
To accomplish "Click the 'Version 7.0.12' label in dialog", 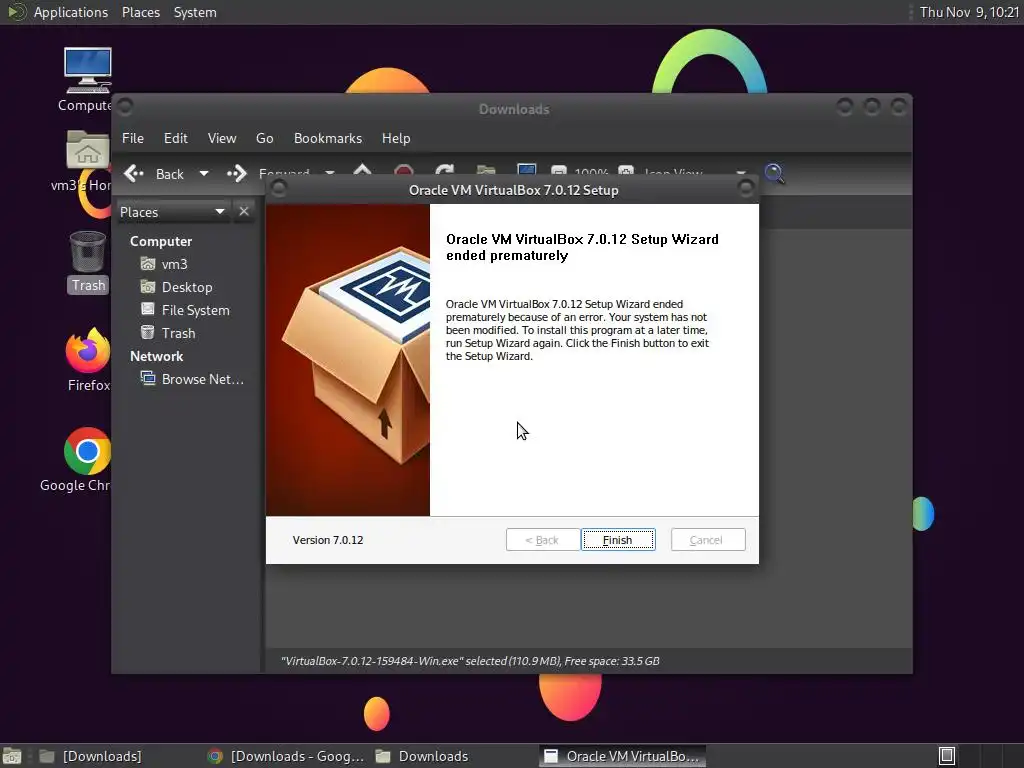I will [x=328, y=540].
